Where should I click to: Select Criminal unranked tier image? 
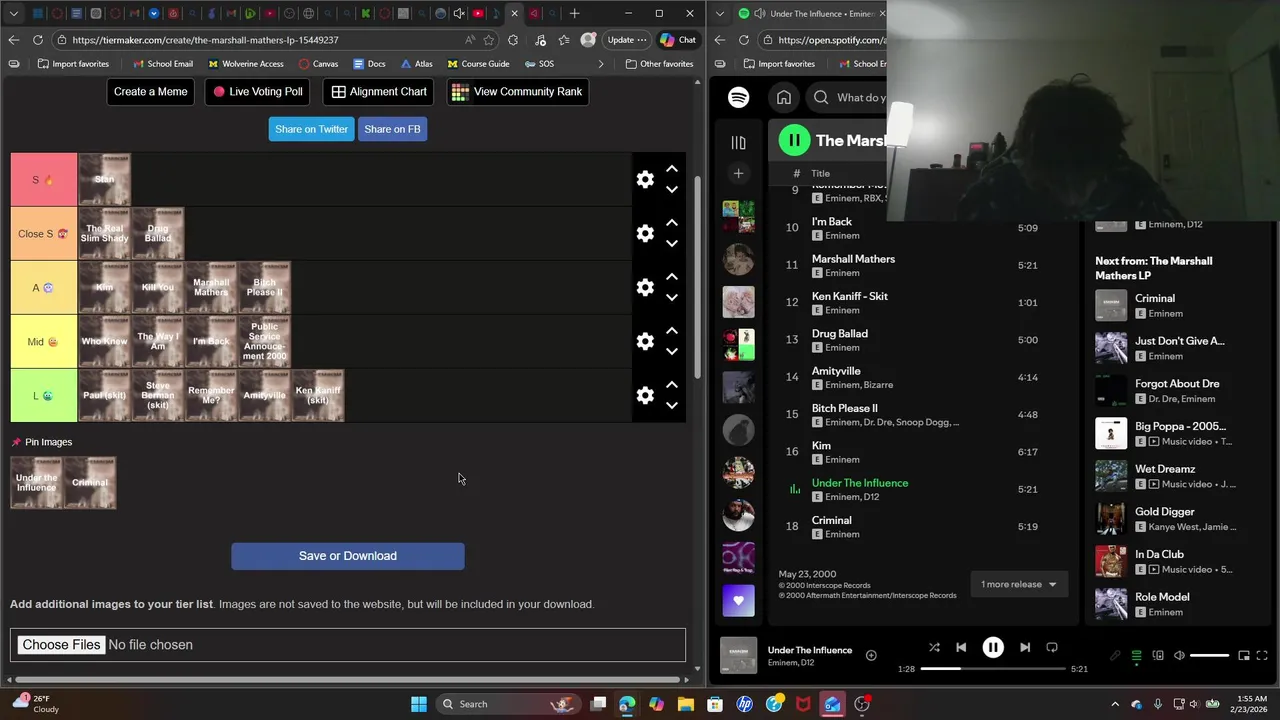pos(90,483)
